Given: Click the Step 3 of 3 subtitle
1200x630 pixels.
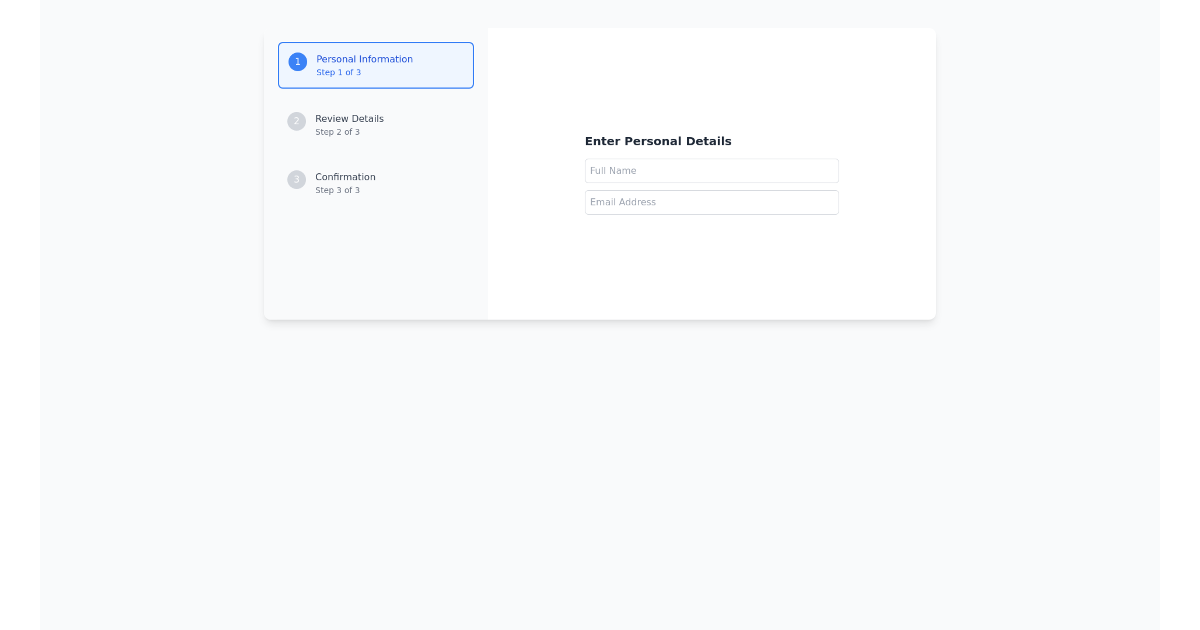Looking at the screenshot, I should point(336,190).
